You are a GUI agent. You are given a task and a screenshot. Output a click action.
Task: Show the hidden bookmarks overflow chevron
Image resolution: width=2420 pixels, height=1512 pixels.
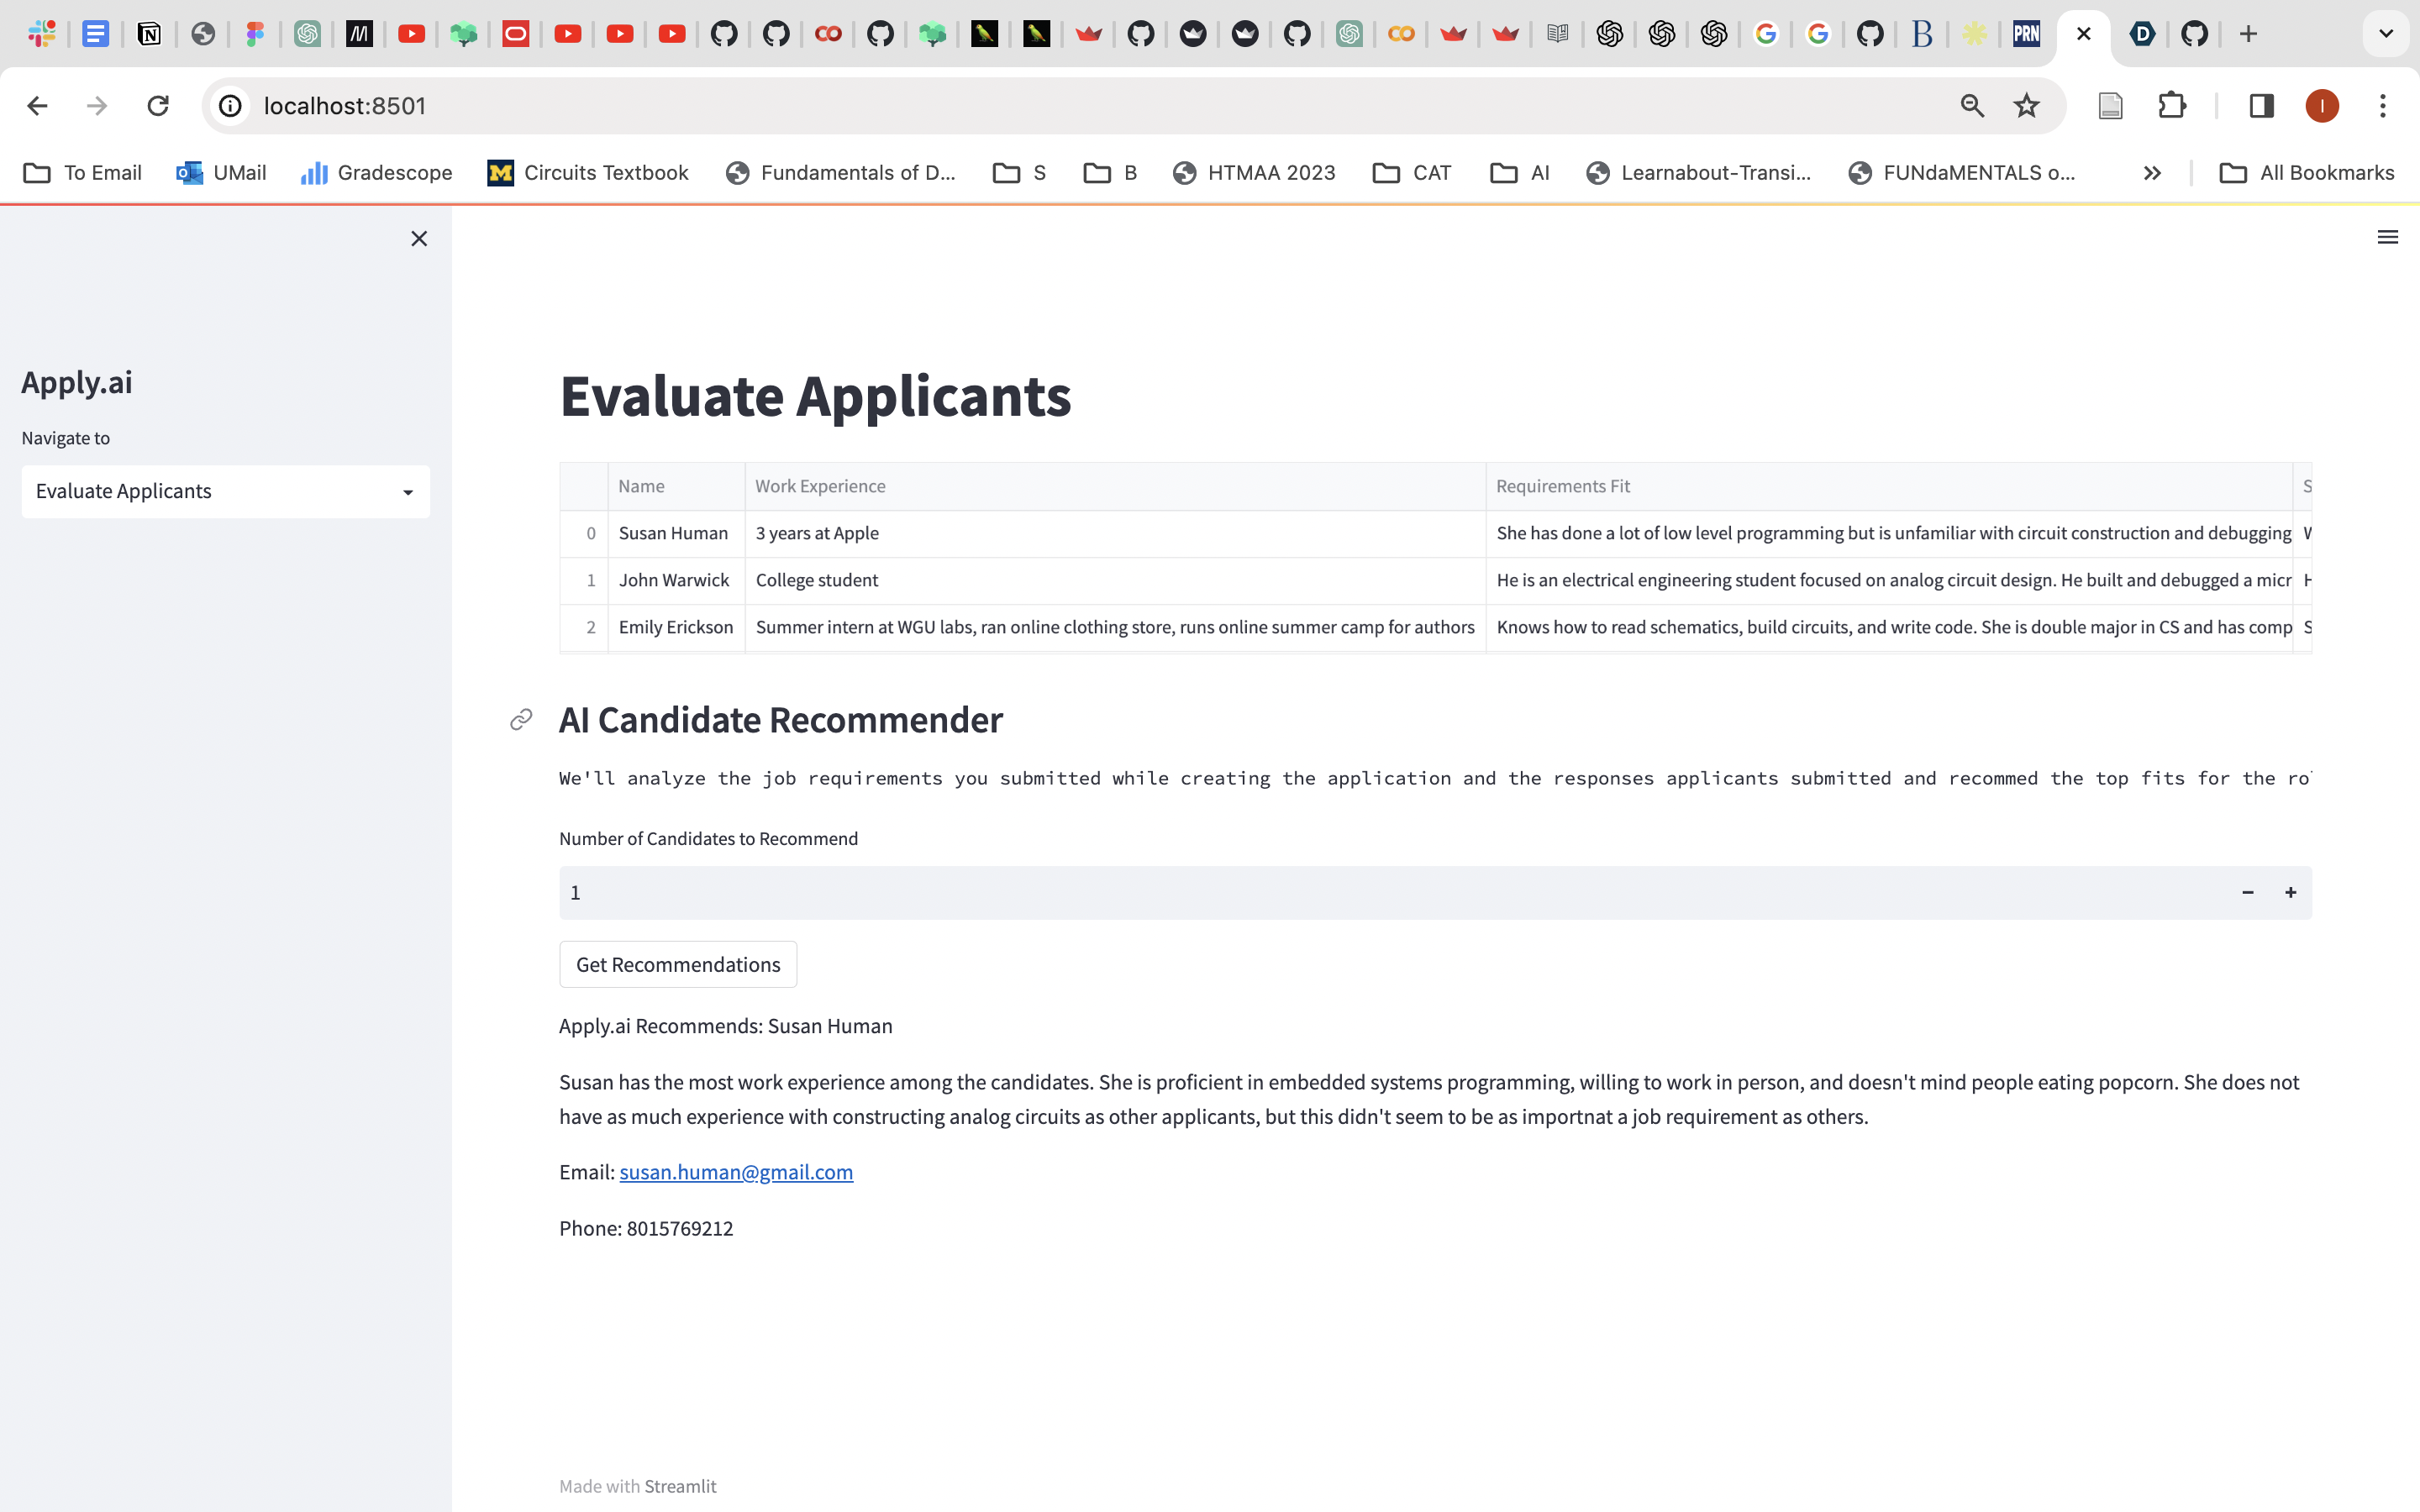pos(2152,173)
